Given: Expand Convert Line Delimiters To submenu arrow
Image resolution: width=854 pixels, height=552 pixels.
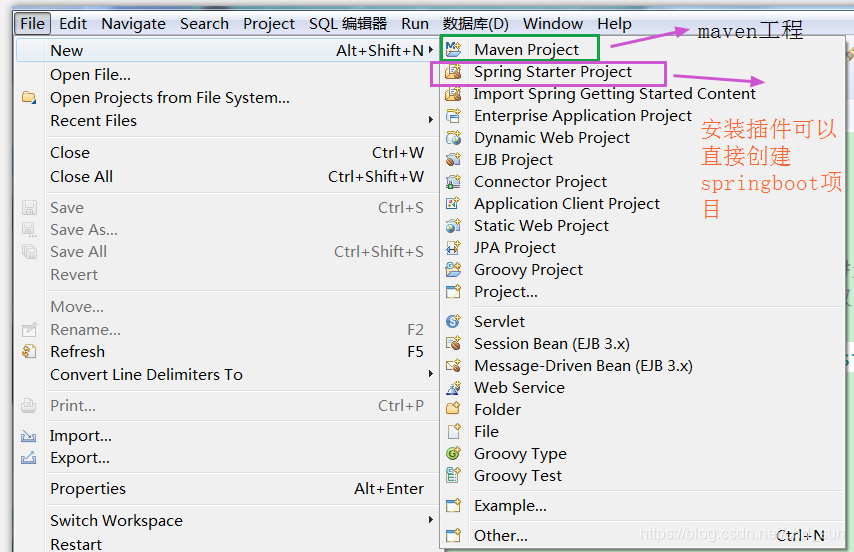Looking at the screenshot, I should tap(430, 374).
